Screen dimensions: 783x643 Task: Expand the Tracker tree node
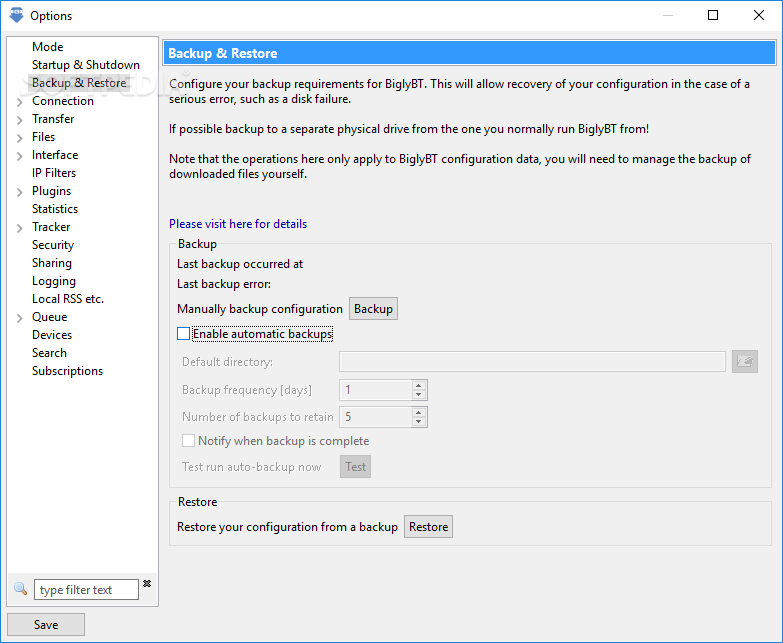coord(19,228)
